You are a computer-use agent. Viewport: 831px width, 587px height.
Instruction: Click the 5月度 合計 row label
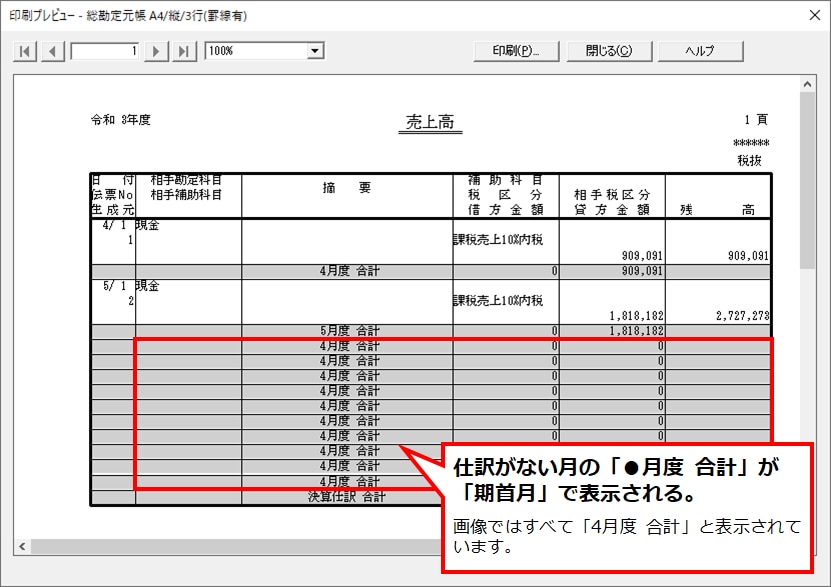pyautogui.click(x=349, y=331)
